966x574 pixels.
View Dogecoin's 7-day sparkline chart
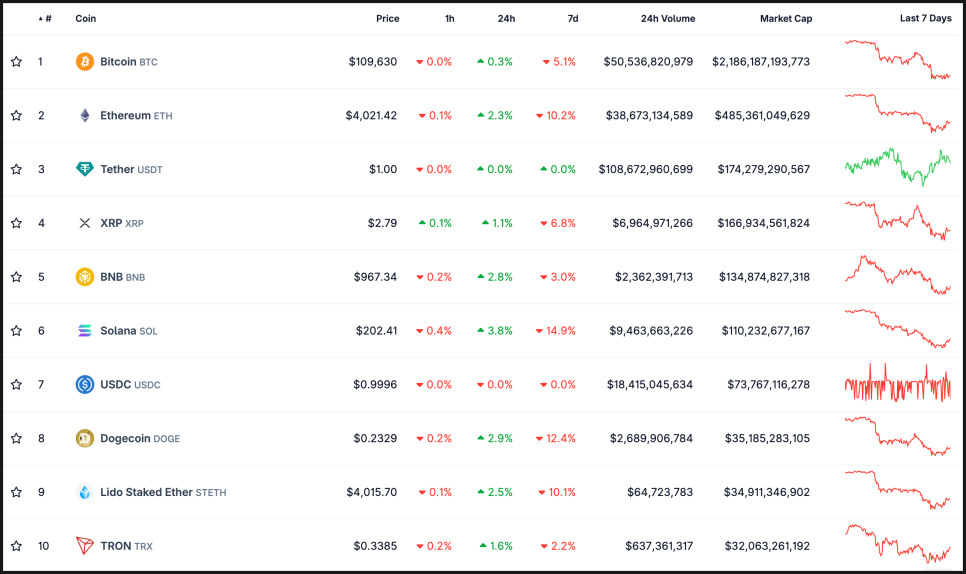click(x=898, y=436)
